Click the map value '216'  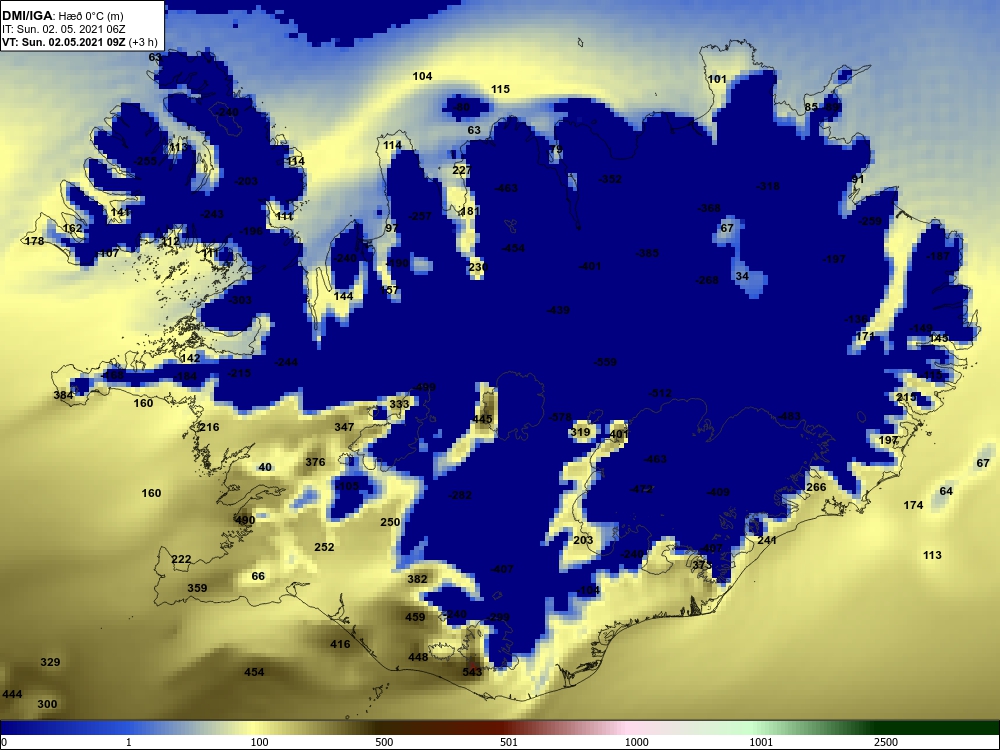(209, 427)
